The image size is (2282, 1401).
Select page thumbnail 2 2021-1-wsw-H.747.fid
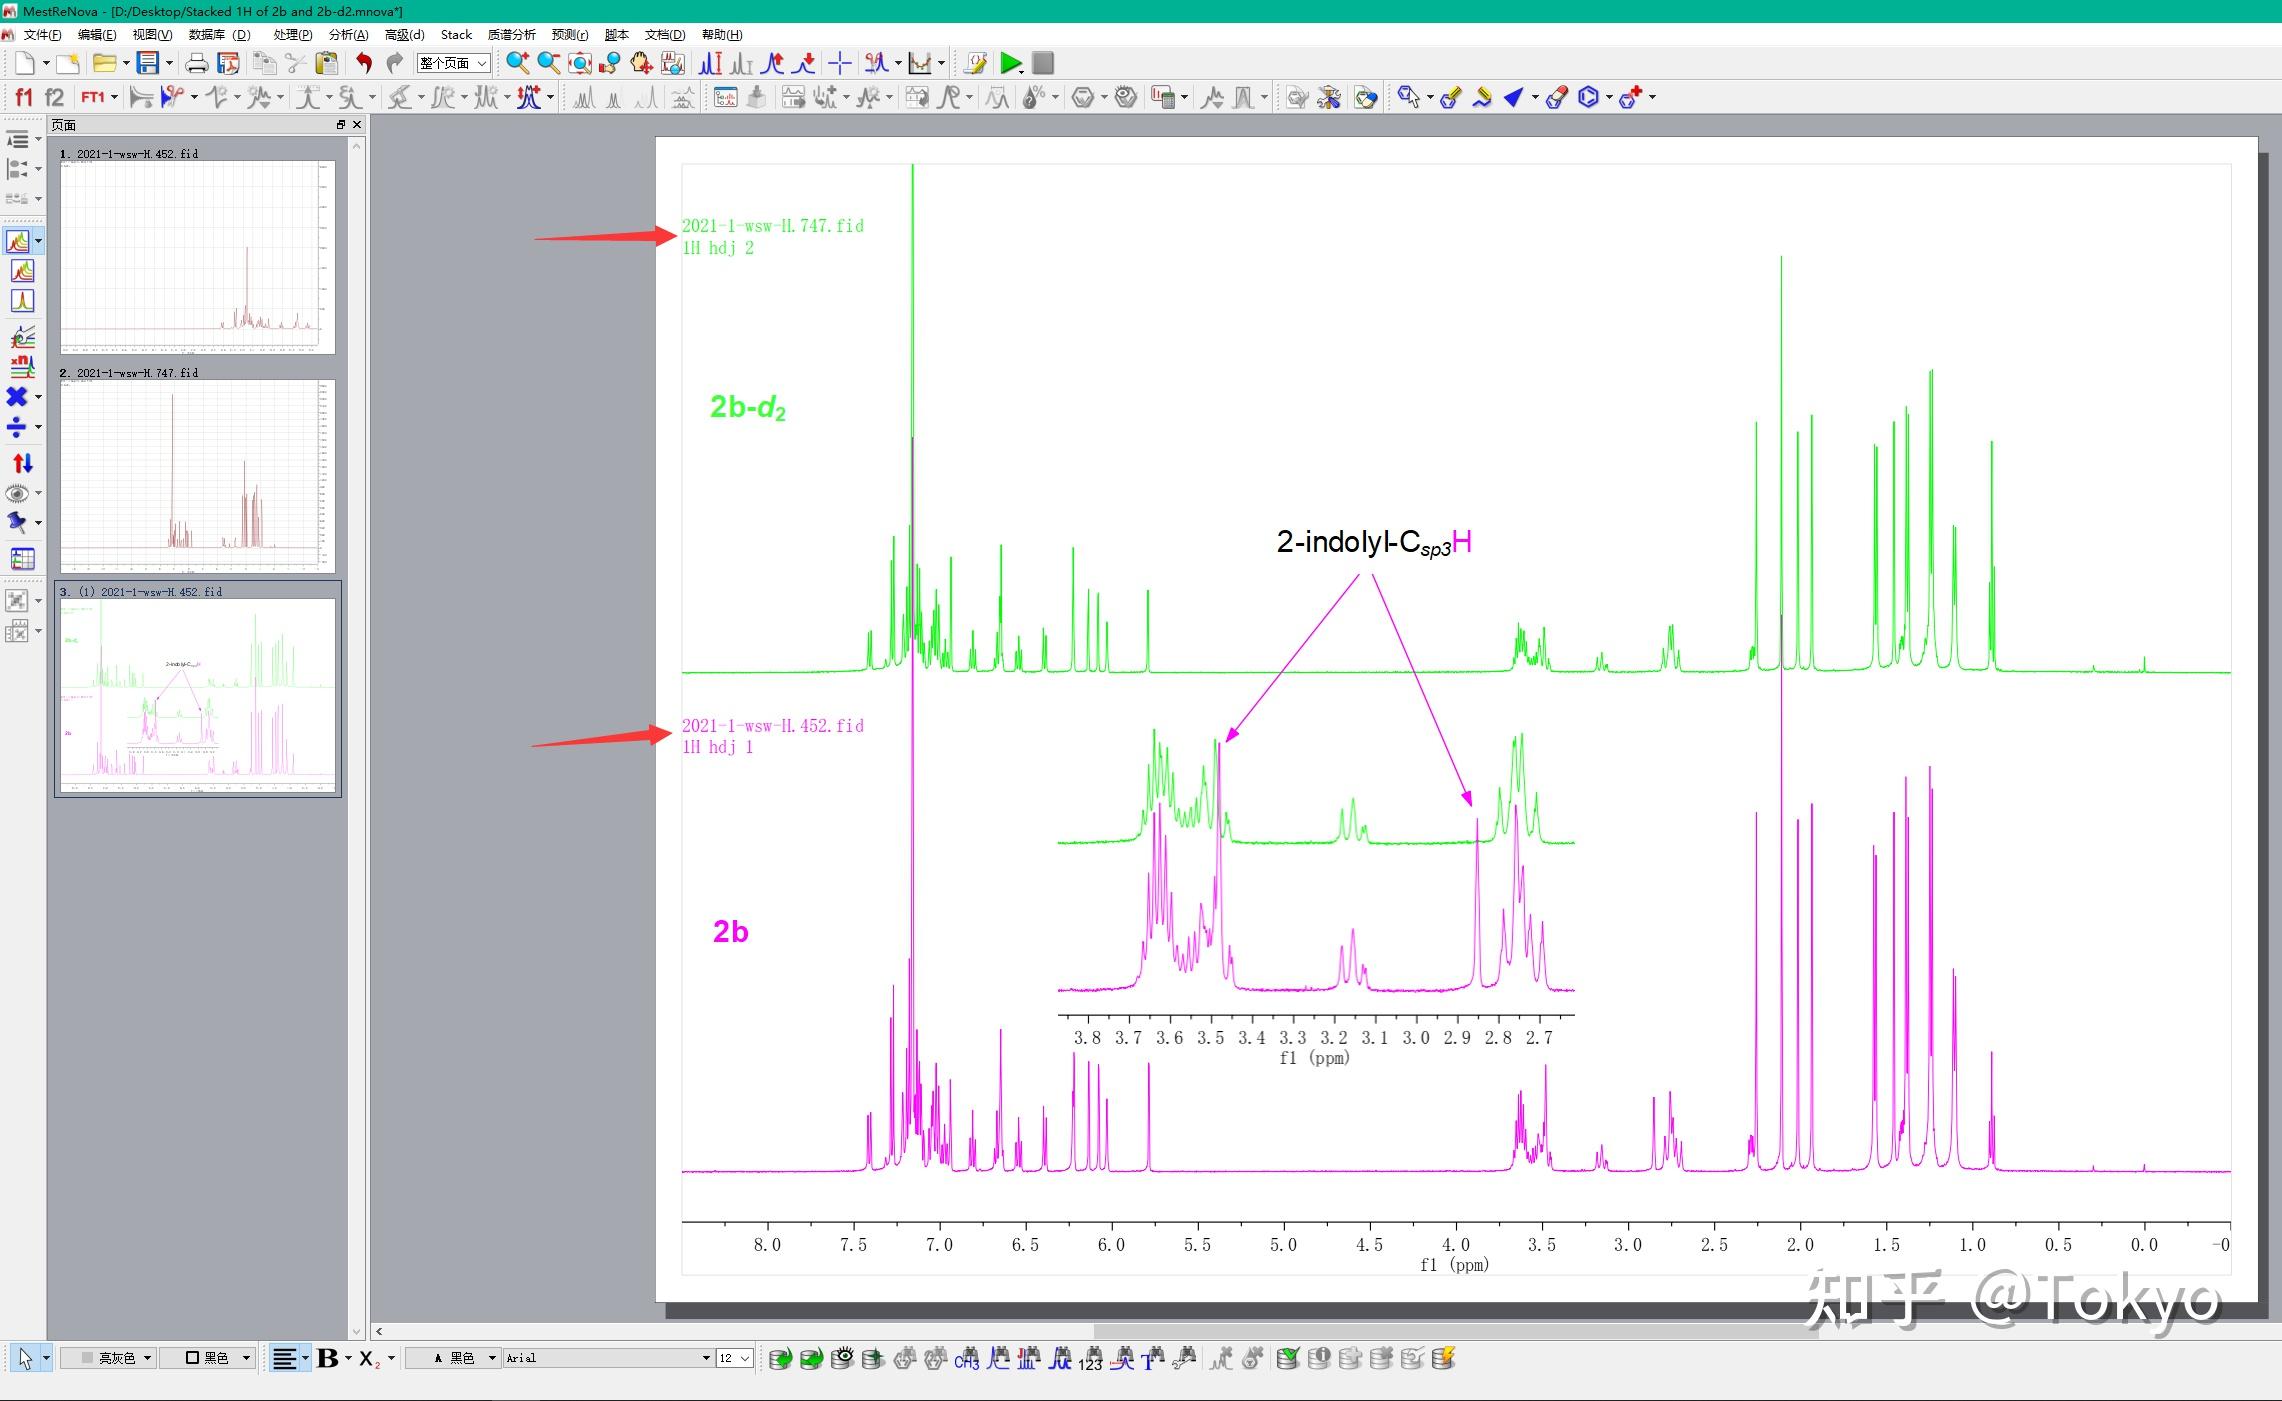[197, 474]
